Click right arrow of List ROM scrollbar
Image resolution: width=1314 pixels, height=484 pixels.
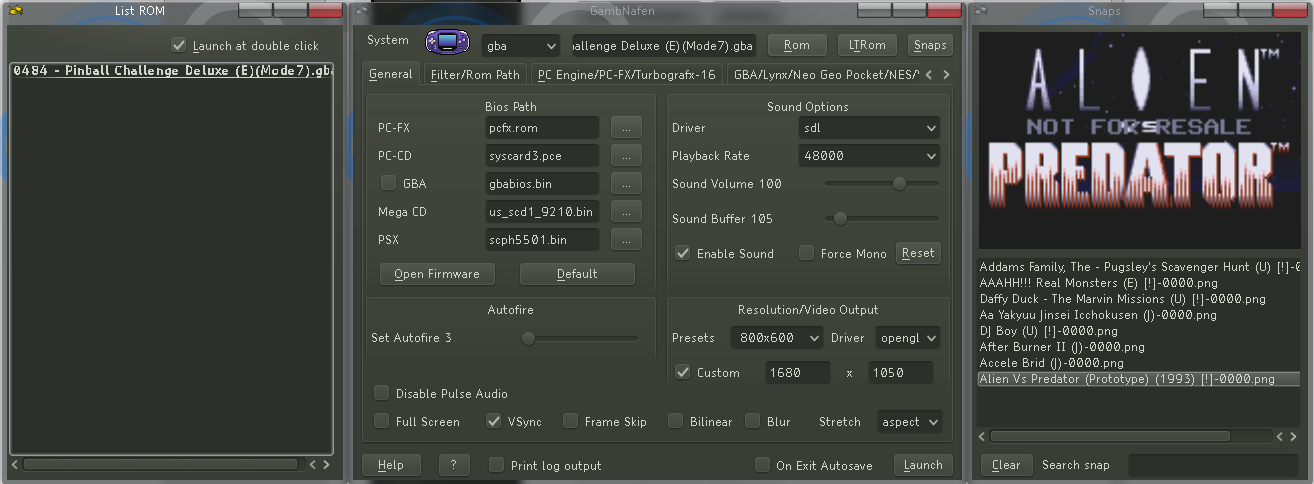click(325, 464)
